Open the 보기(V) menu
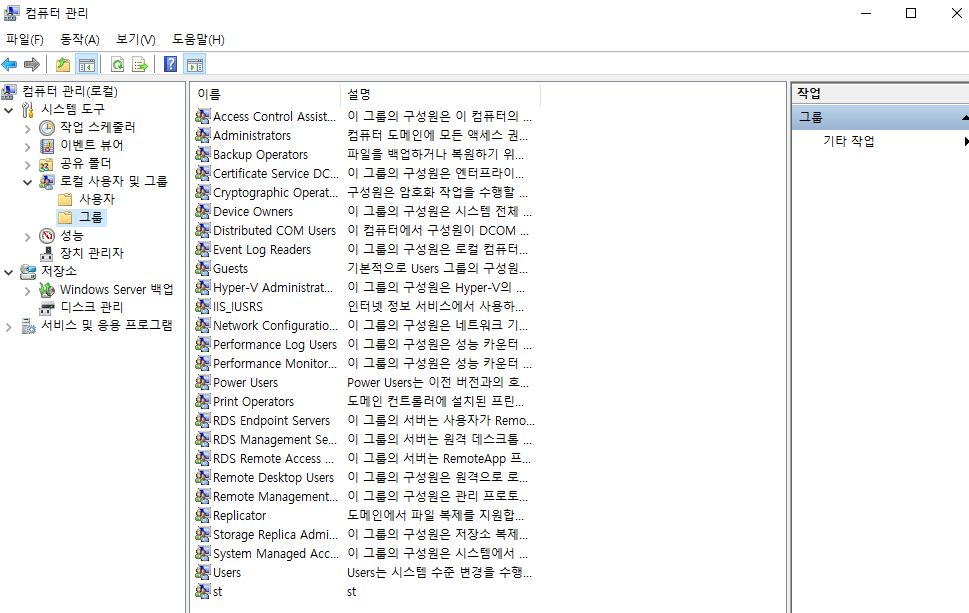Viewport: 969px width, 613px height. pyautogui.click(x=136, y=40)
